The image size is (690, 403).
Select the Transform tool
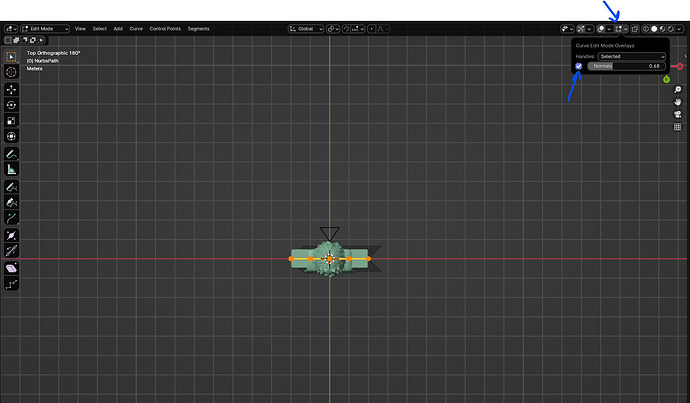(11, 136)
